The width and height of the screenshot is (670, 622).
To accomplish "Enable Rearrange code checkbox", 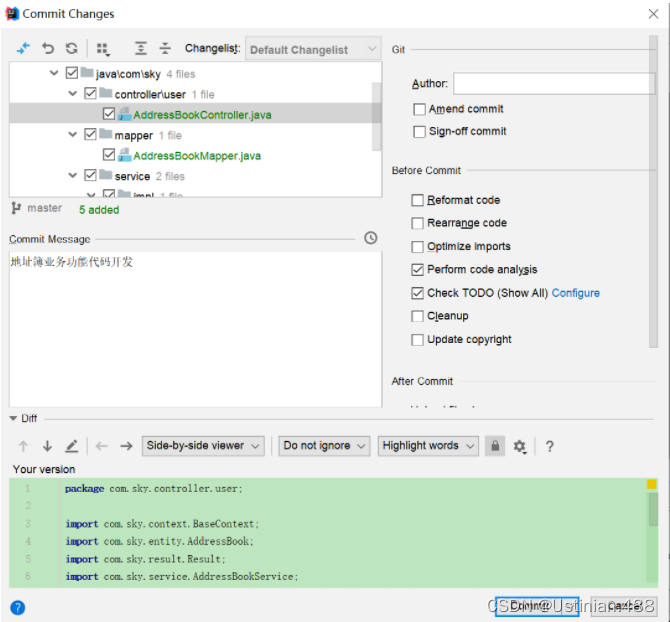I will 417,223.
